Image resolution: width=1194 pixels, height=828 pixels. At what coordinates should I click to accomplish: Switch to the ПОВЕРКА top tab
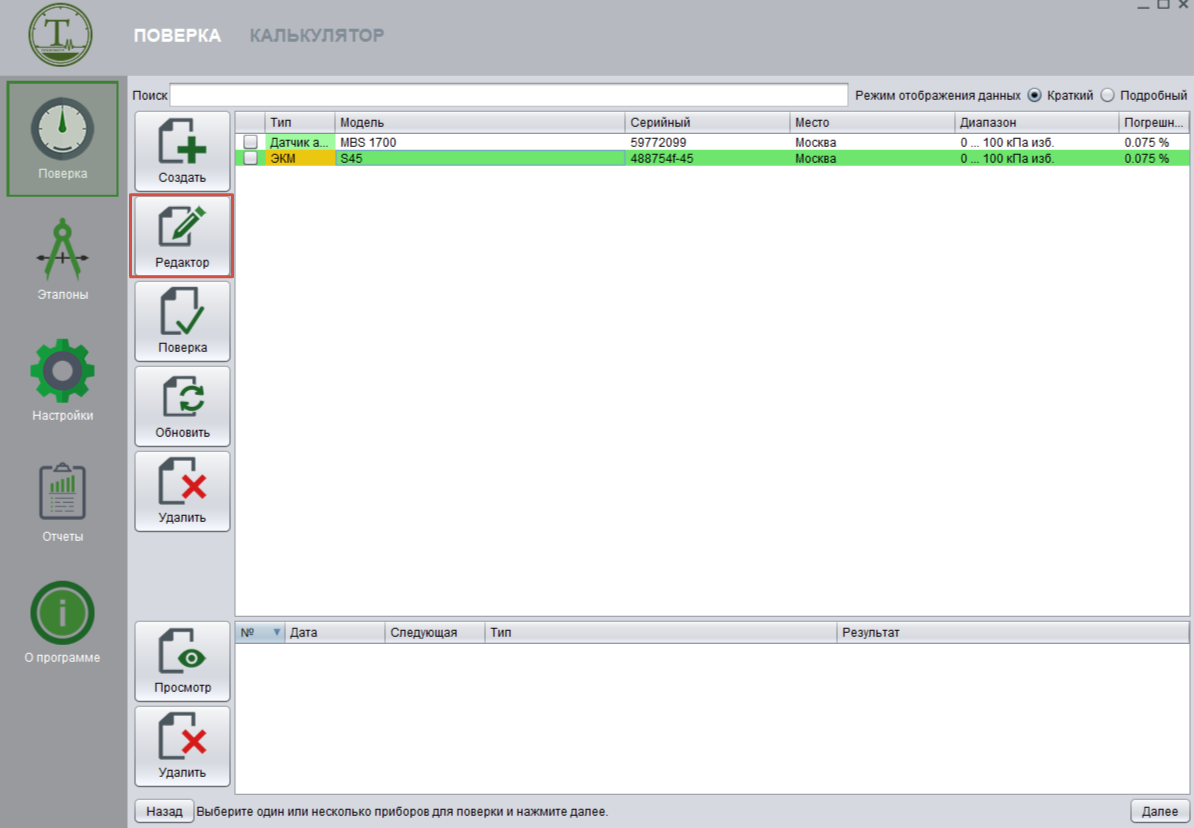click(177, 36)
